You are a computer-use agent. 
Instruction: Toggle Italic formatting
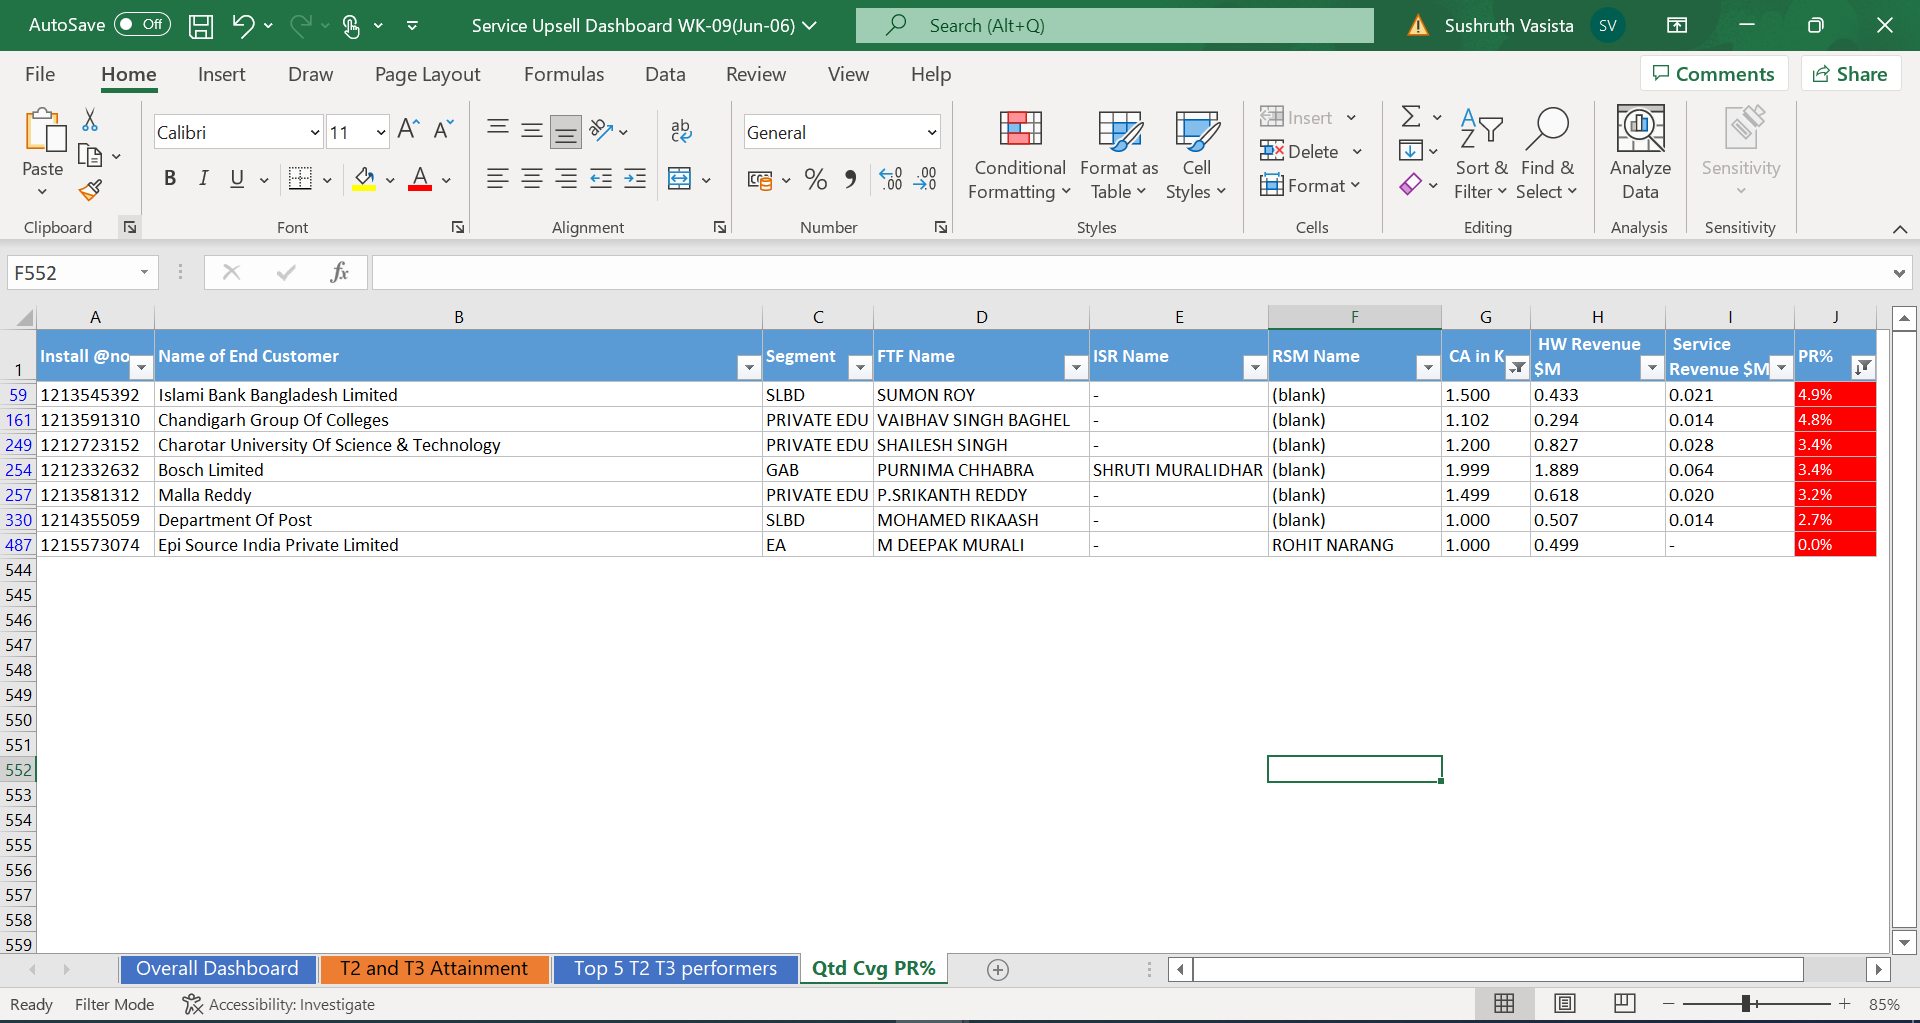click(203, 179)
